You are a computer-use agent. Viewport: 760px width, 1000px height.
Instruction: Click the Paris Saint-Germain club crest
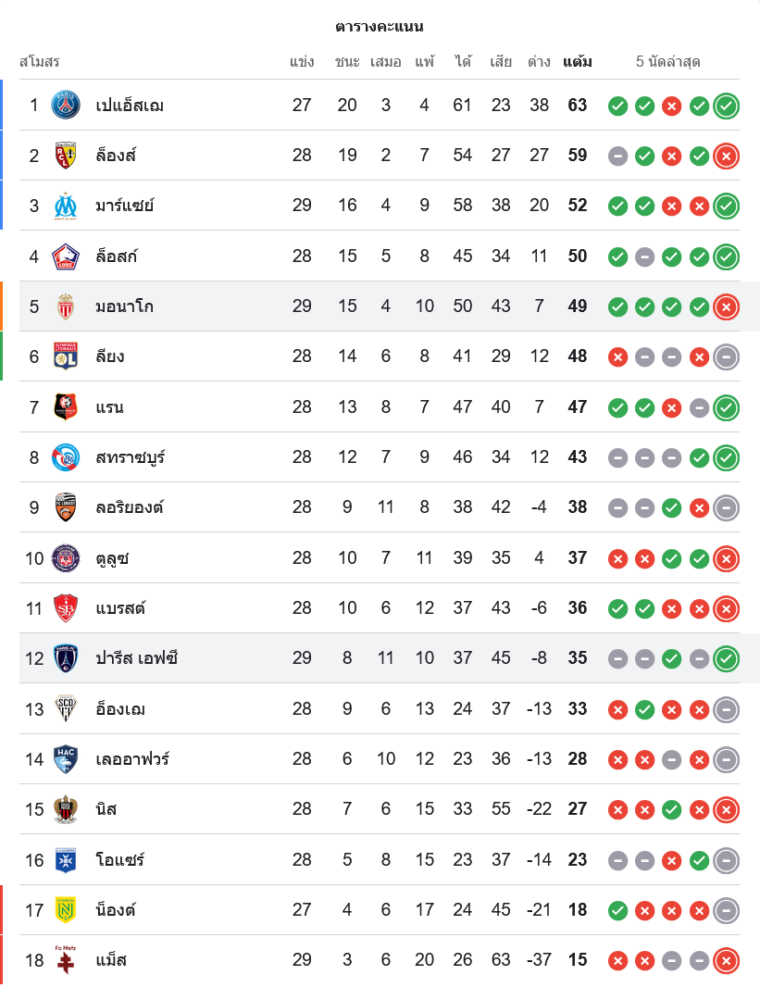click(66, 105)
